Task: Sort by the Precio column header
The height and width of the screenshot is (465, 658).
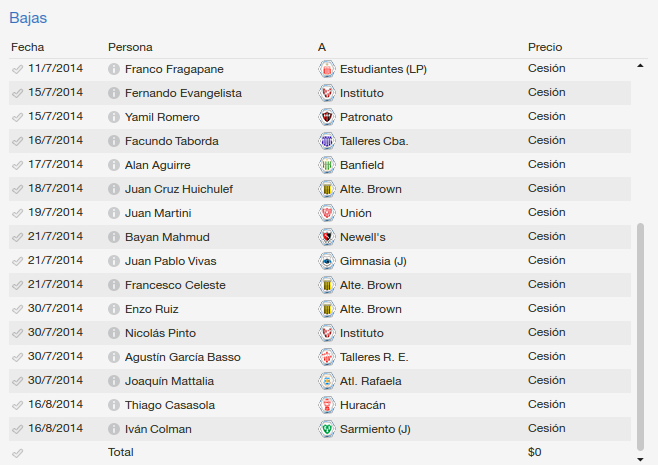Action: [545, 47]
